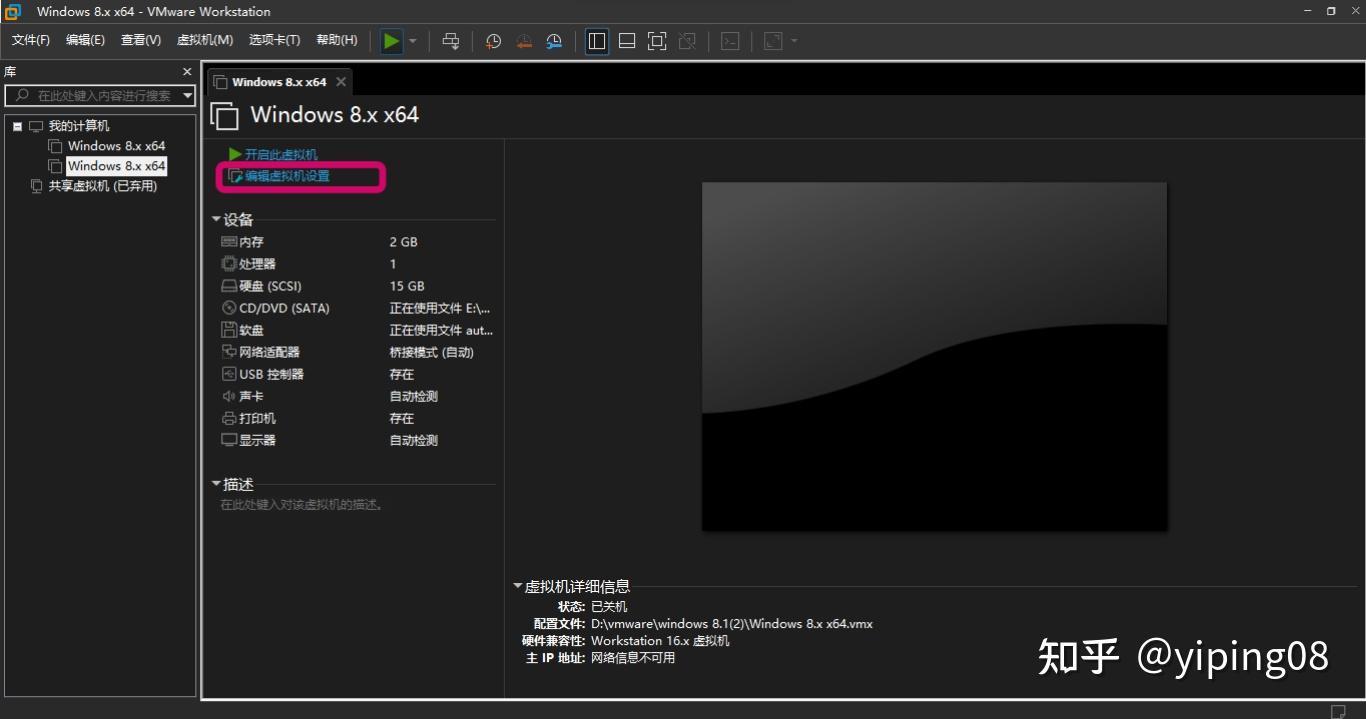Close the 库 library panel with its X
The width and height of the screenshot is (1366, 719).
pos(187,72)
